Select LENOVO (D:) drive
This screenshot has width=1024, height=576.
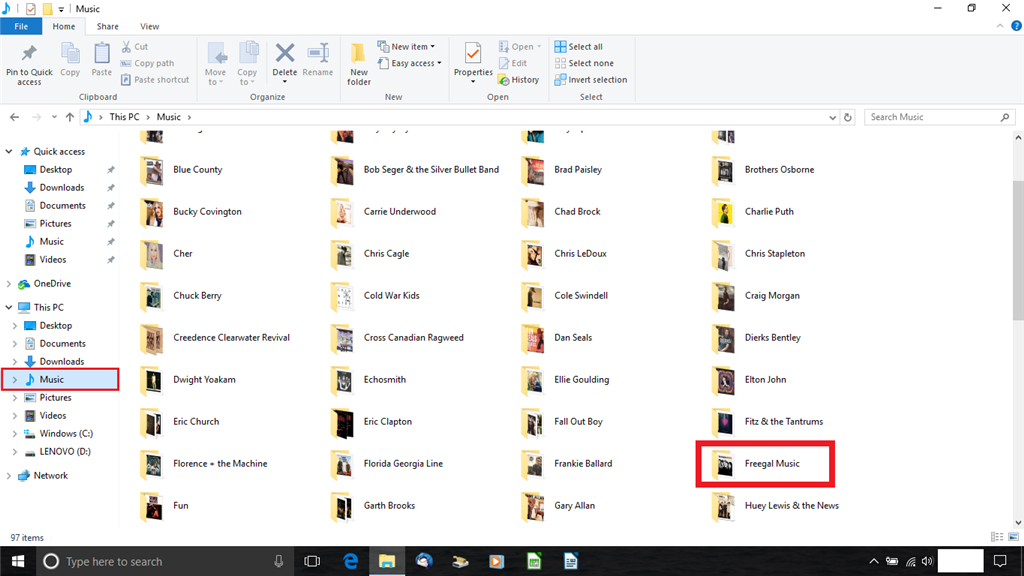[65, 451]
